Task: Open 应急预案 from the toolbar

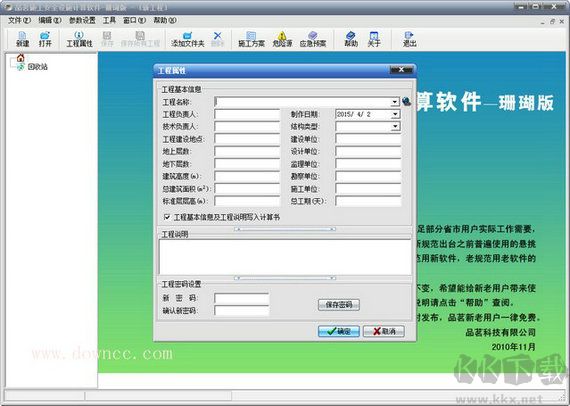Action: click(313, 39)
